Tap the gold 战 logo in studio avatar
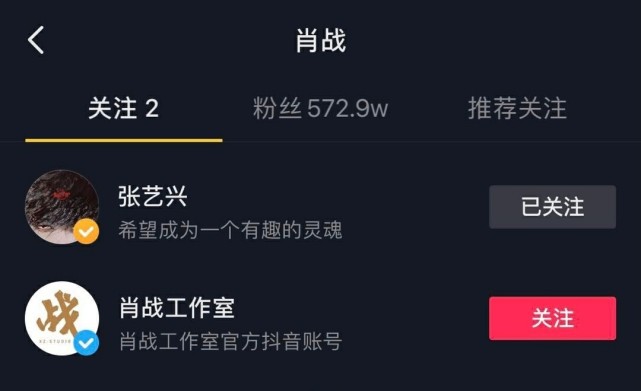 pos(58,314)
